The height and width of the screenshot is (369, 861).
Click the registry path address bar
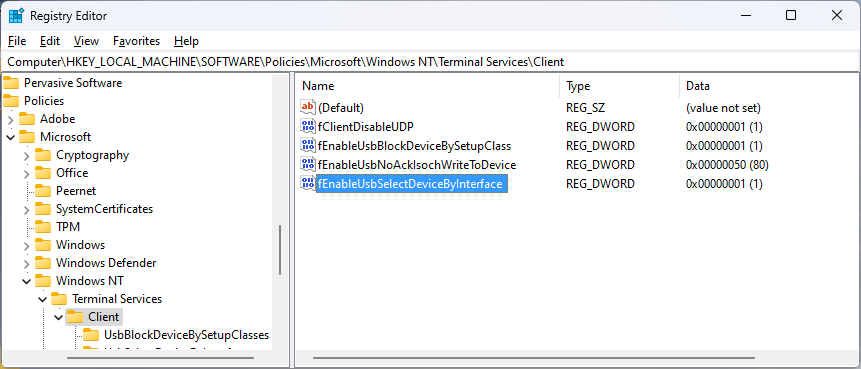click(430, 62)
